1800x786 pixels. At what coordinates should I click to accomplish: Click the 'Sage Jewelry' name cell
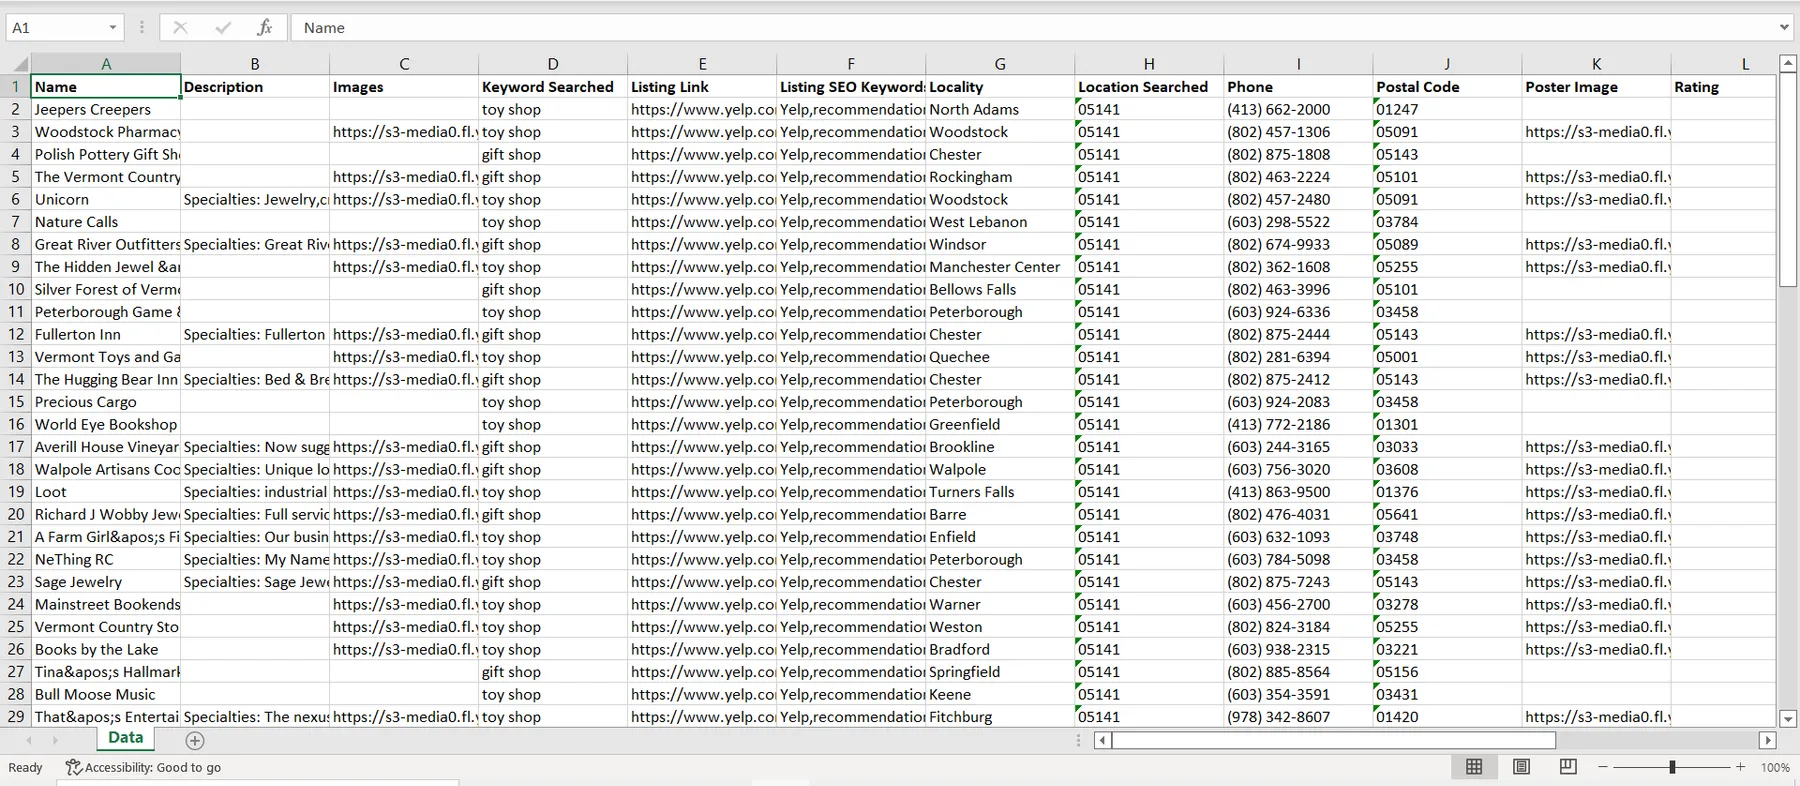(106, 582)
